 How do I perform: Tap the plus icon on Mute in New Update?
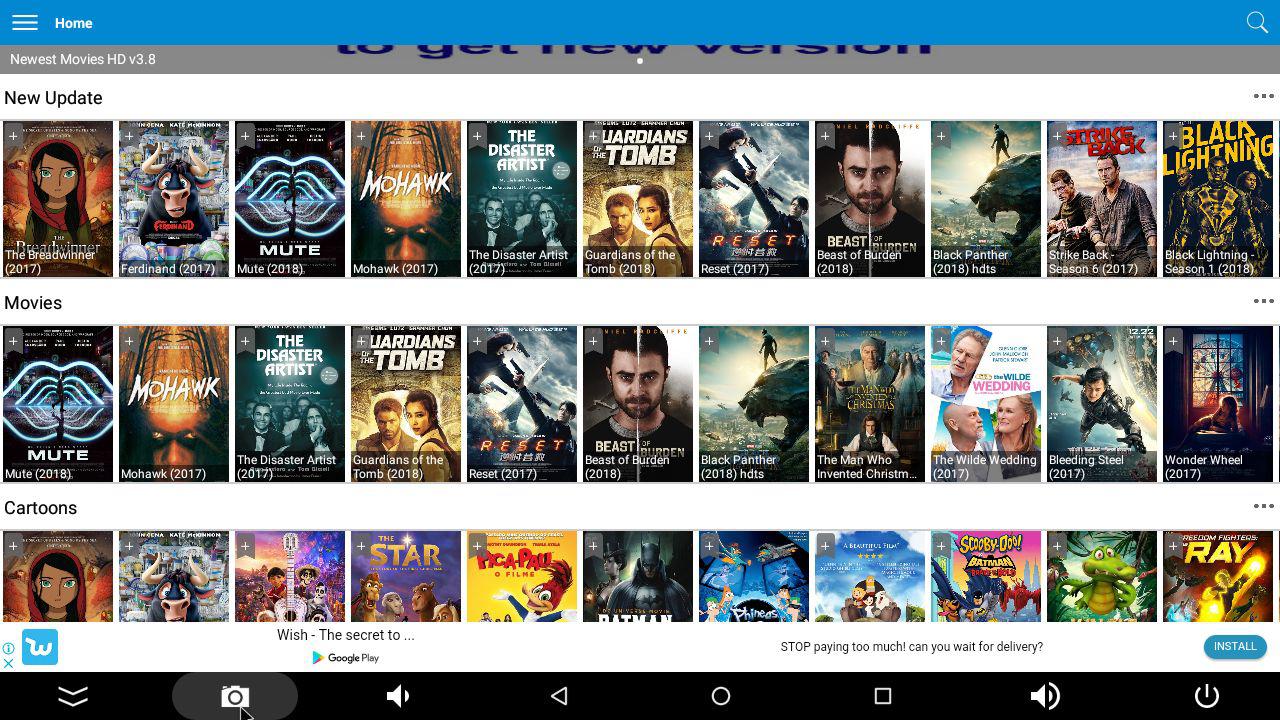[x=245, y=136]
